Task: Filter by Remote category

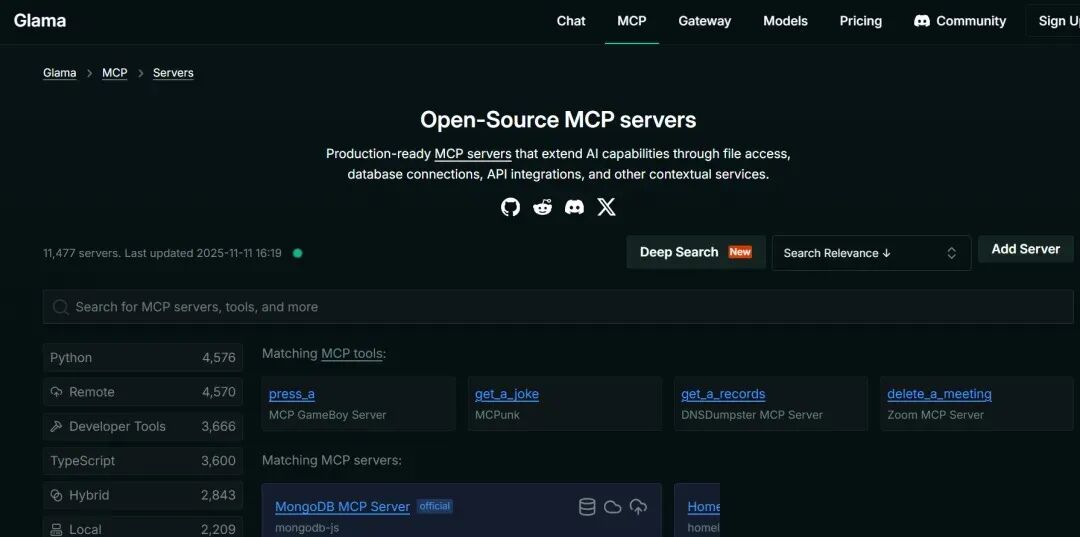Action: (143, 392)
